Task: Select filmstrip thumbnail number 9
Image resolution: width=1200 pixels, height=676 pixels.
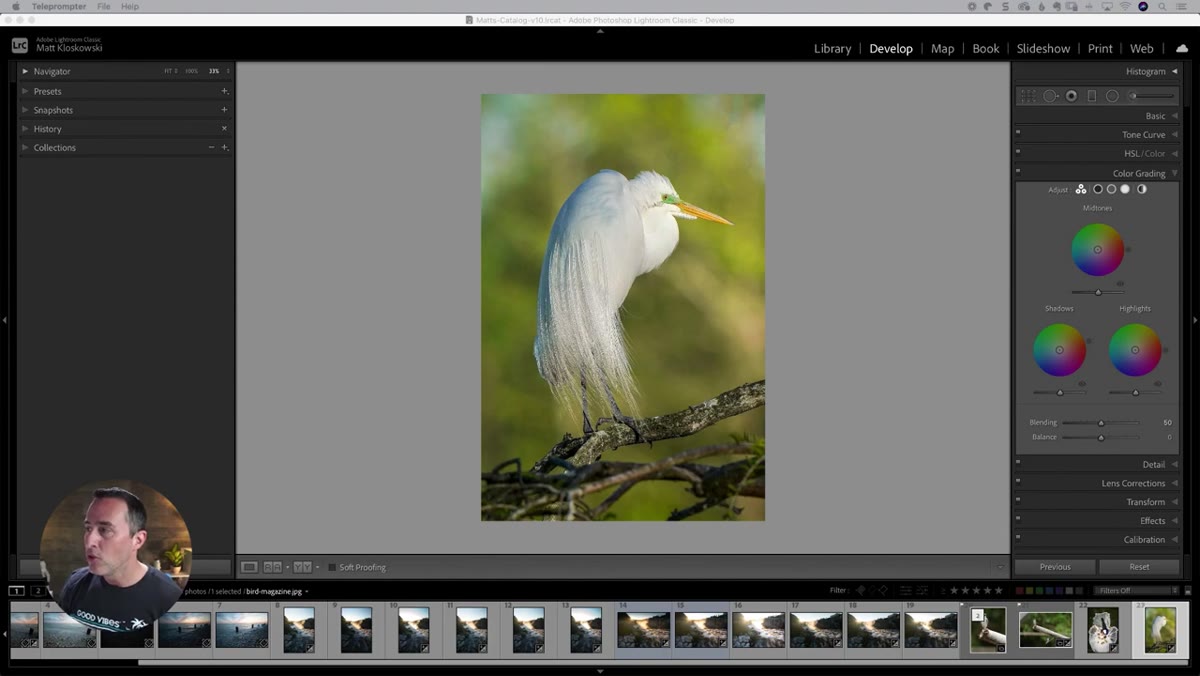Action: 356,630
